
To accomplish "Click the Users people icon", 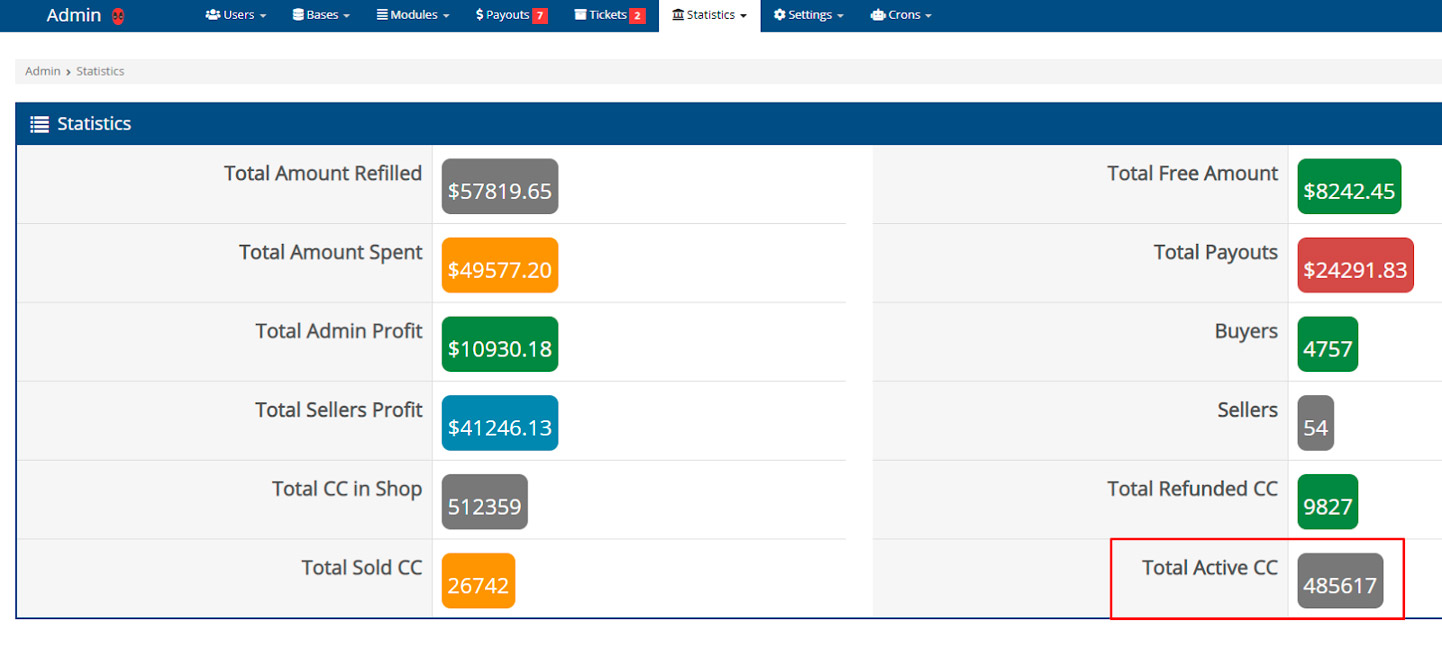I will pyautogui.click(x=212, y=15).
